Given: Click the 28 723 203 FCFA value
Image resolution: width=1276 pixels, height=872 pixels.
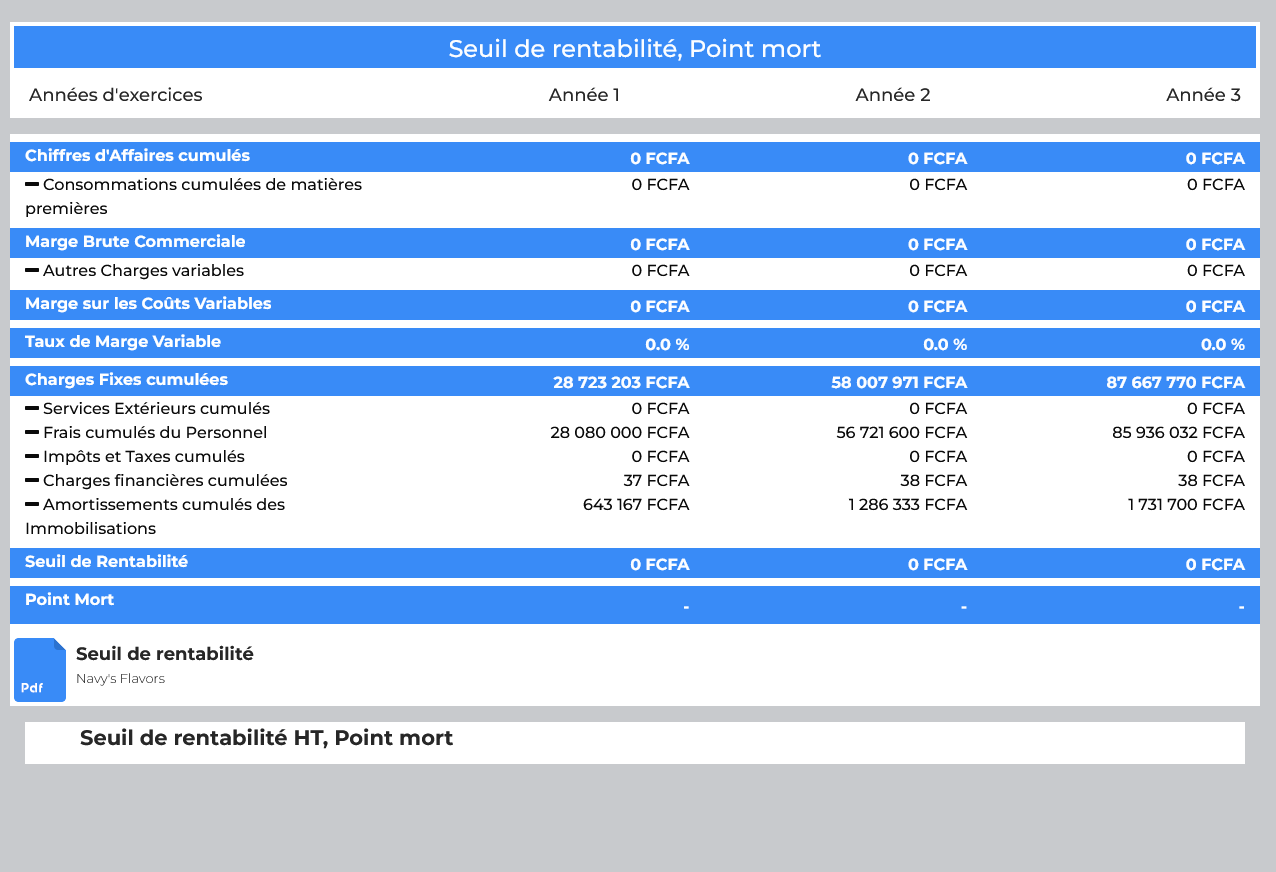Looking at the screenshot, I should [x=621, y=383].
